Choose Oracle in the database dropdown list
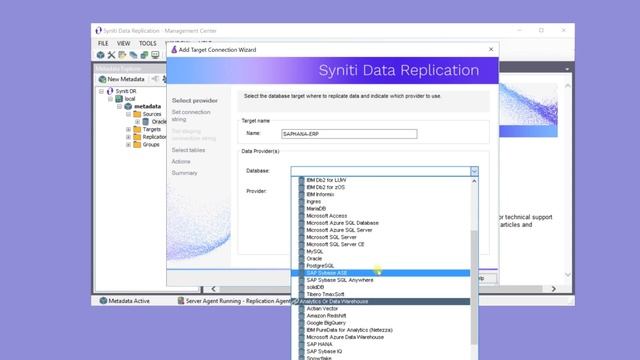640x360 pixels. coord(314,259)
